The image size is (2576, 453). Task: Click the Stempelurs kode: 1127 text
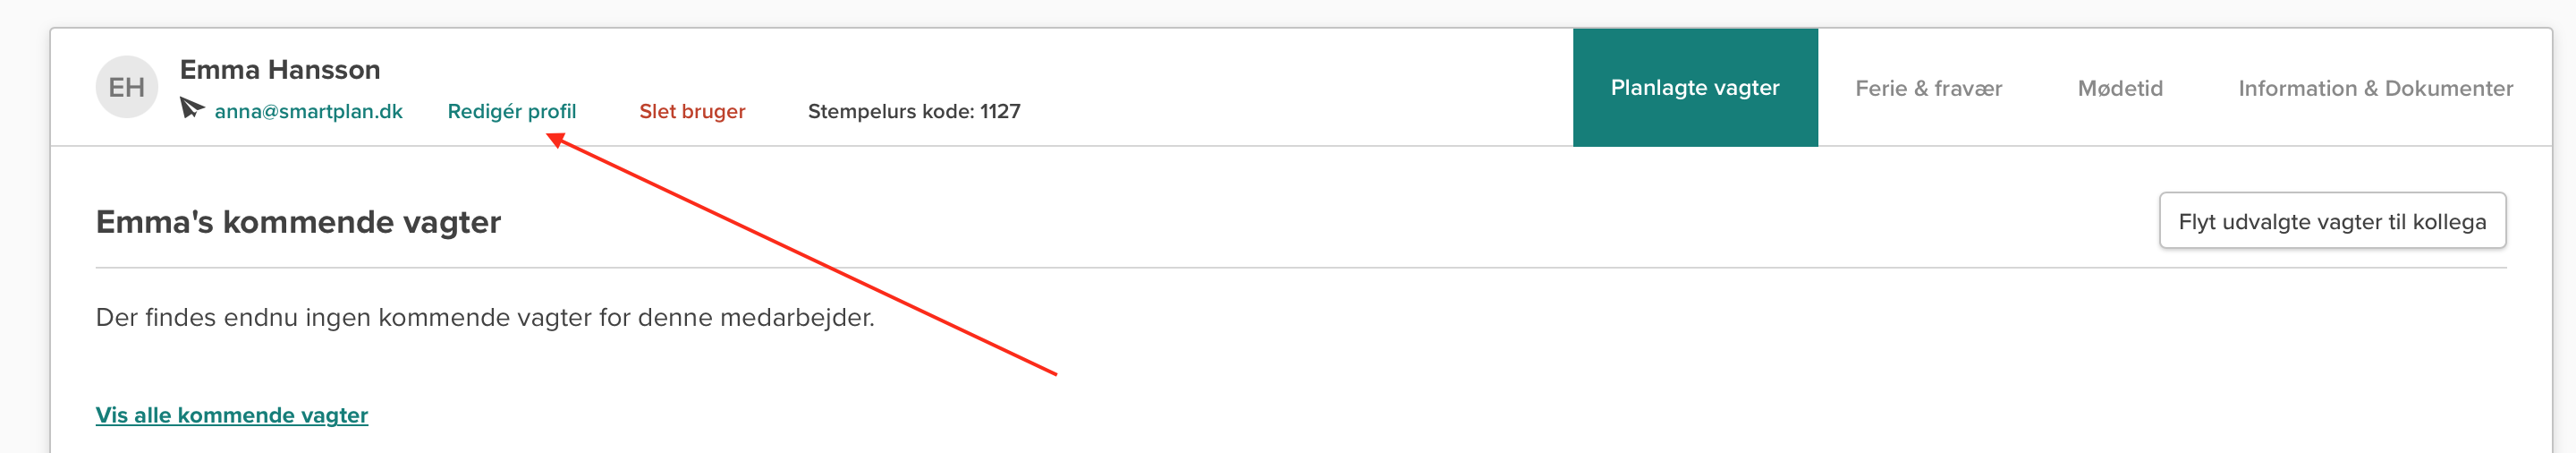pyautogui.click(x=914, y=111)
